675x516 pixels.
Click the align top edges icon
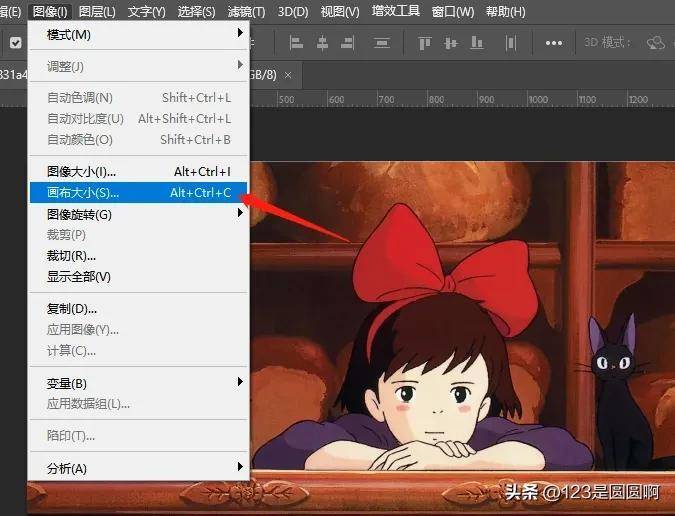coord(424,43)
